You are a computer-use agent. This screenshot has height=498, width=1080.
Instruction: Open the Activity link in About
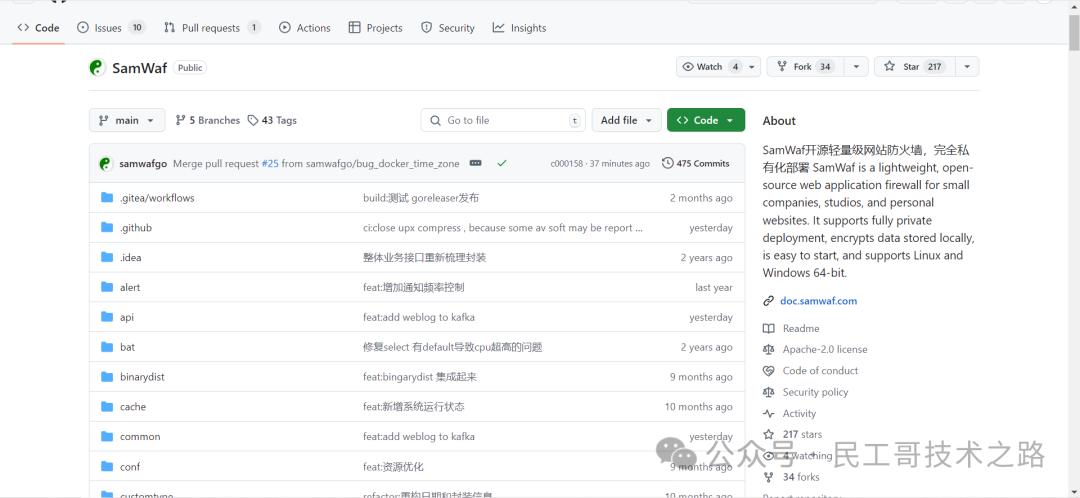(x=799, y=413)
